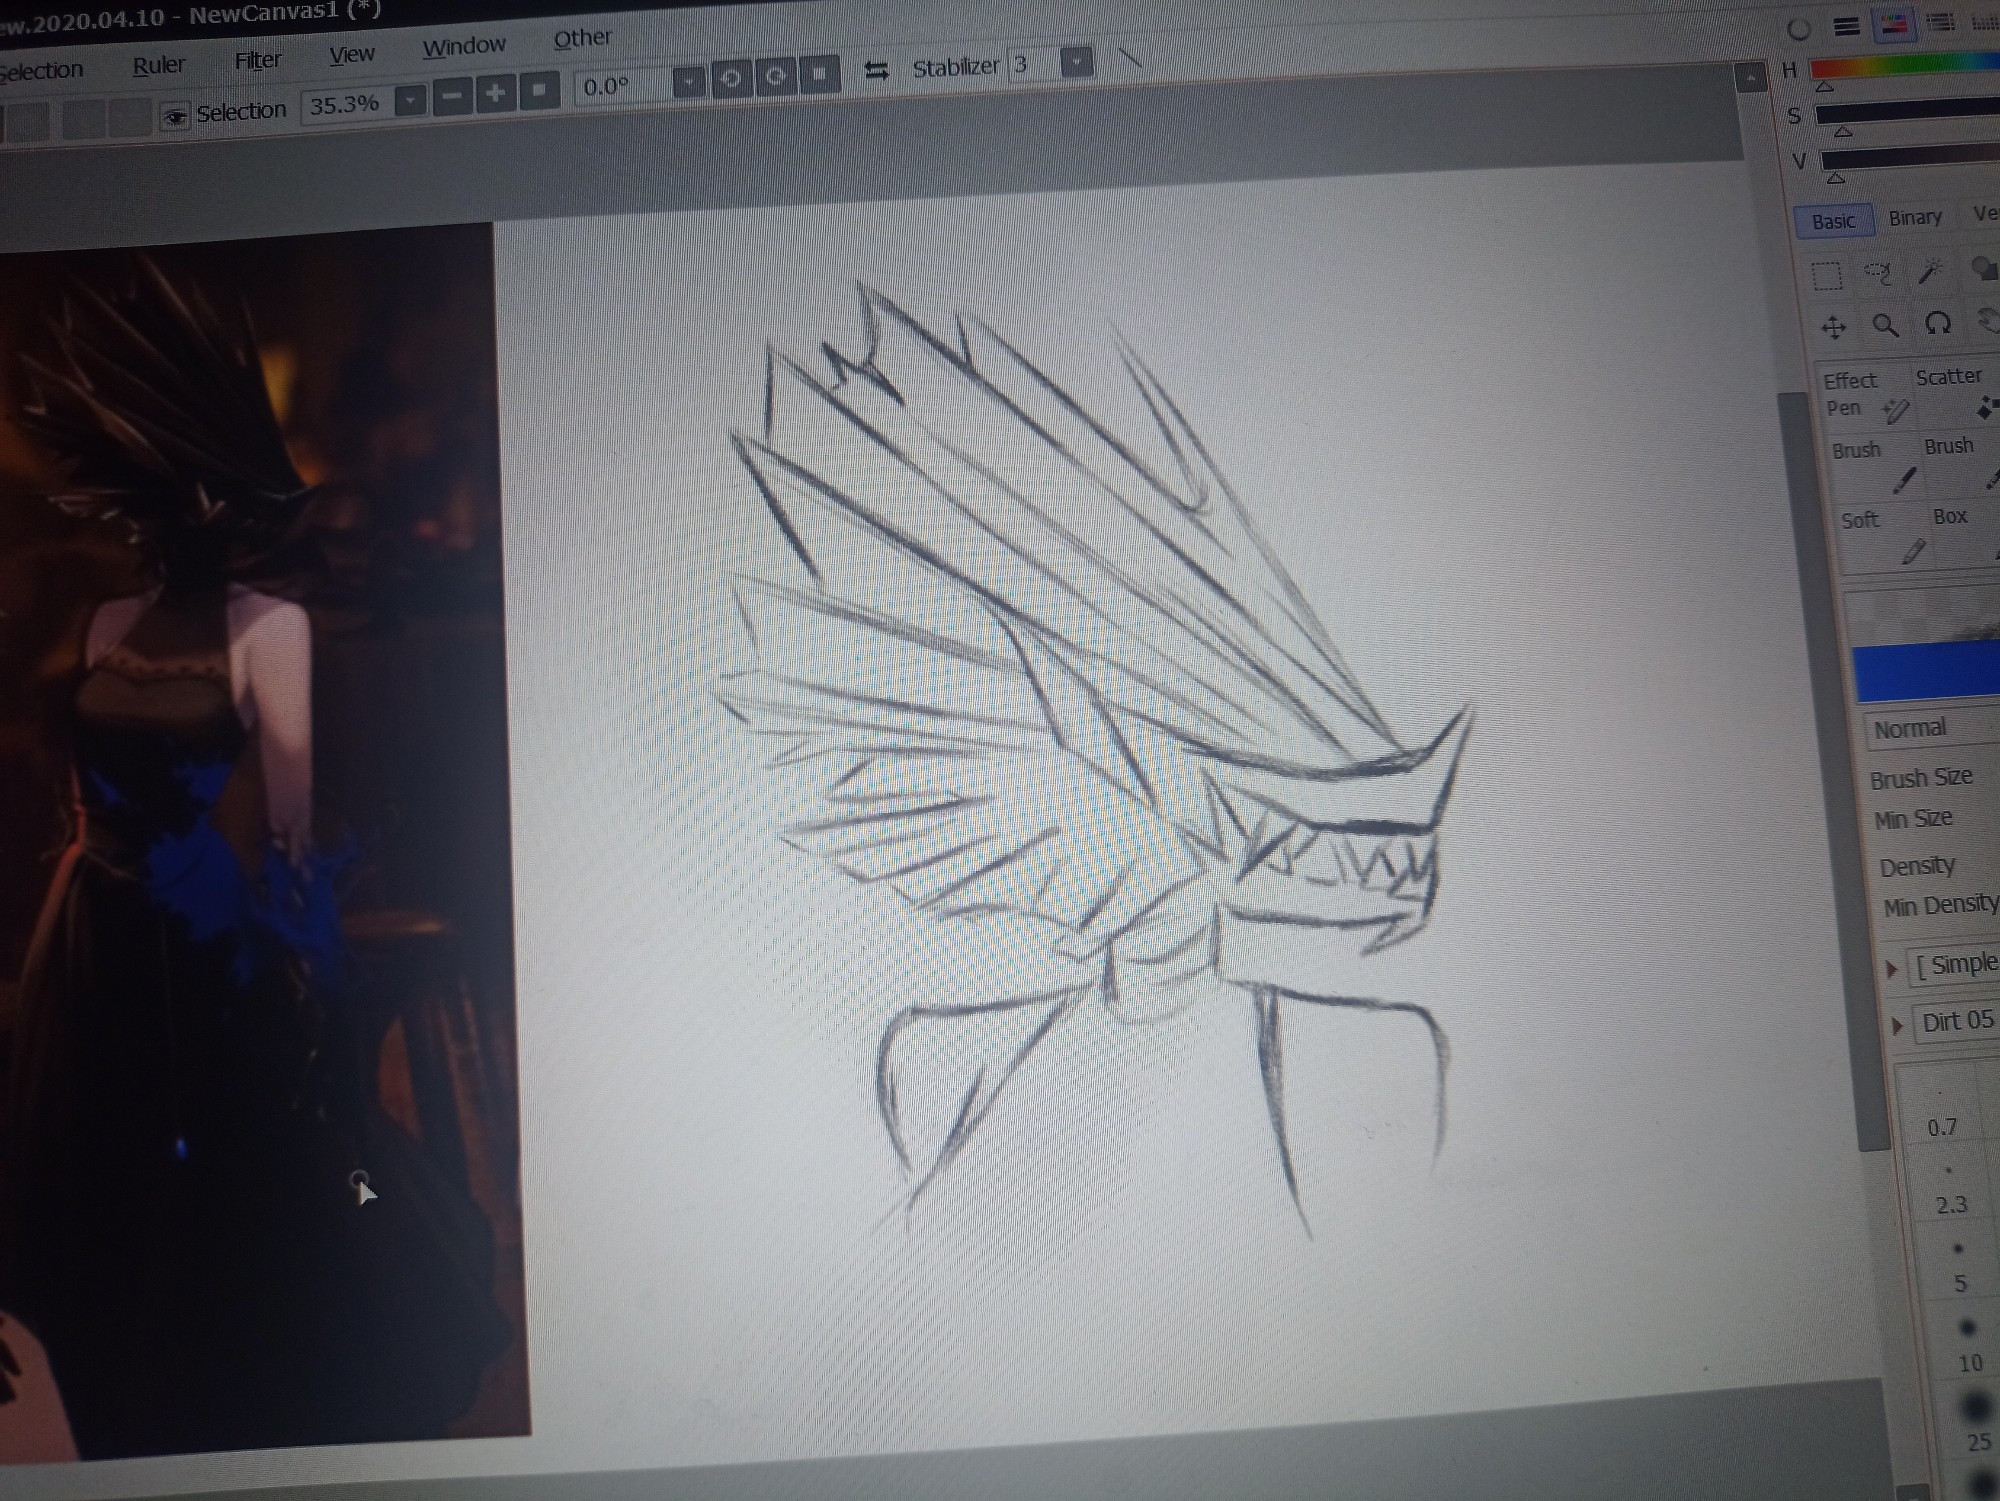The height and width of the screenshot is (1501, 2000).
Task: Open the [Simple brush shape dropdown
Action: 1955,964
